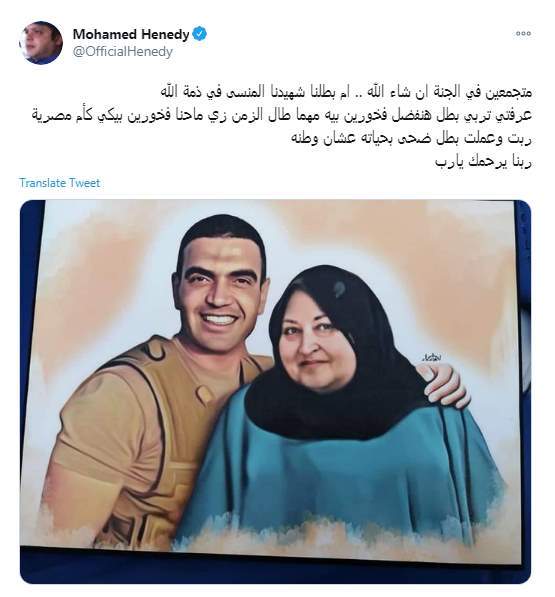
Task: Click the blue verified badge next to the name
Action: [x=199, y=34]
